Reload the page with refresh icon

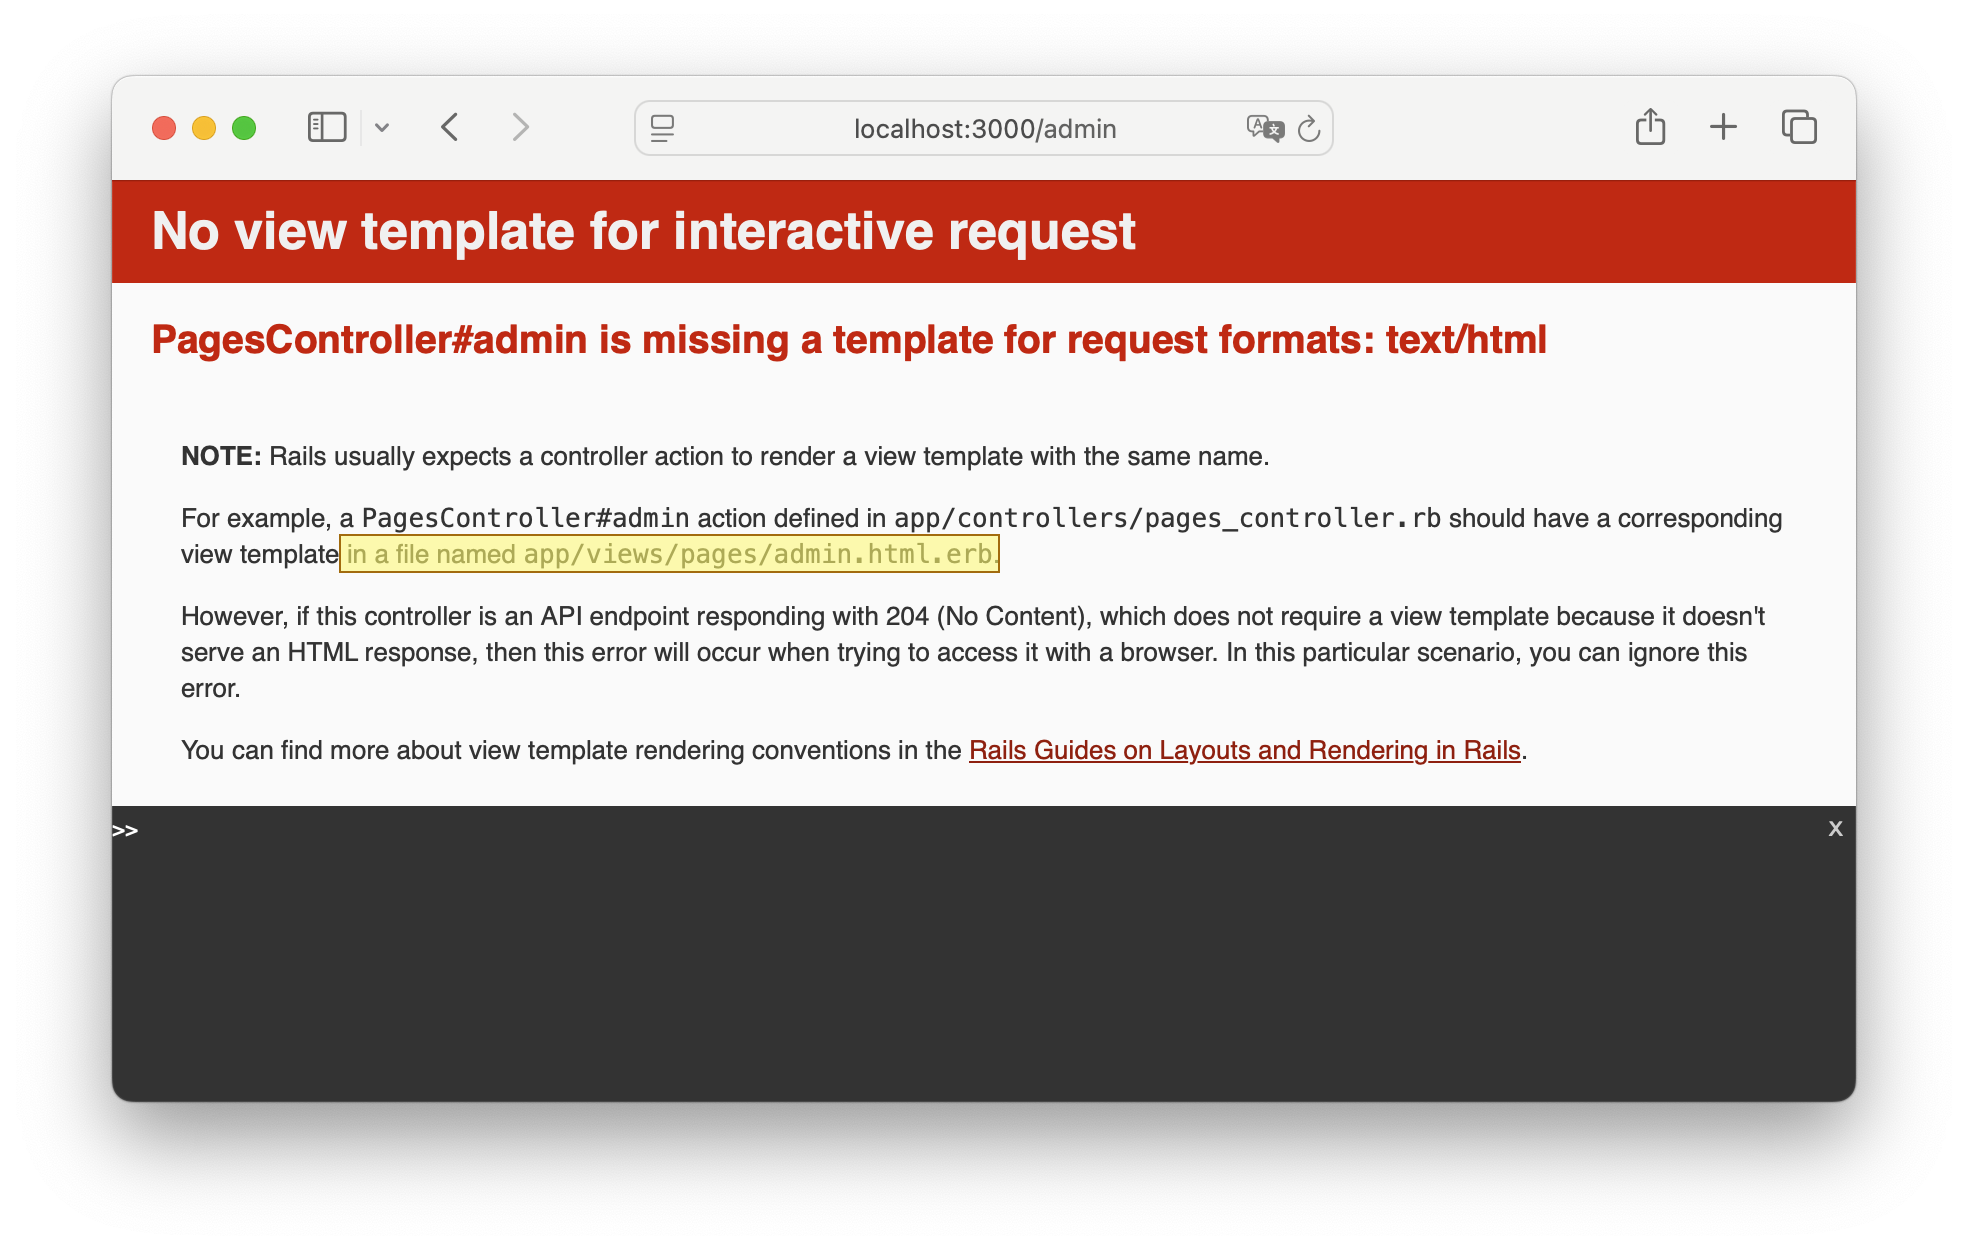coord(1308,129)
